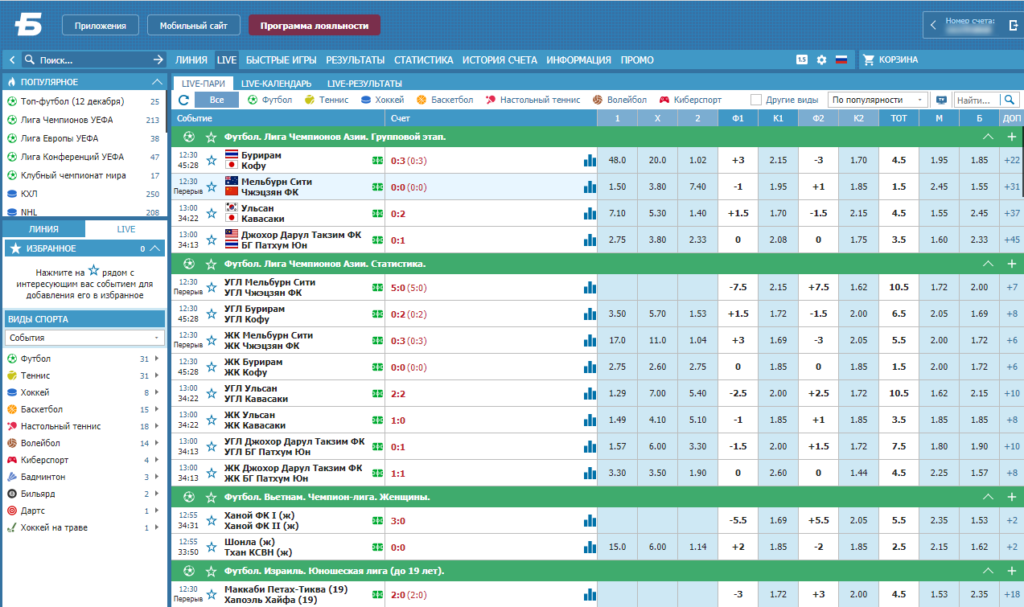Click match tracker icon for Джохор Дарул Такзим ФК row
Viewport: 1024px width, 607px height.
[x=377, y=240]
